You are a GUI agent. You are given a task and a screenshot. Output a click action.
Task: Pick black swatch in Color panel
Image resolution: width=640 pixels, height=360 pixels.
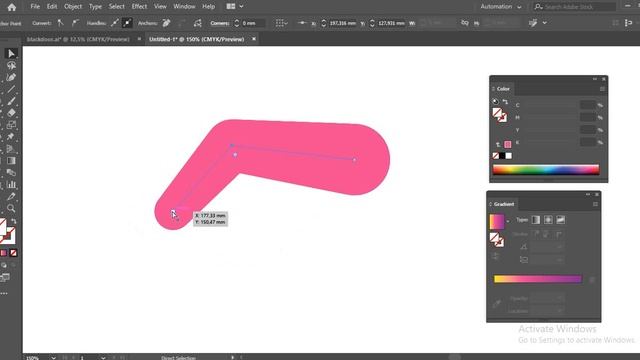pos(502,156)
